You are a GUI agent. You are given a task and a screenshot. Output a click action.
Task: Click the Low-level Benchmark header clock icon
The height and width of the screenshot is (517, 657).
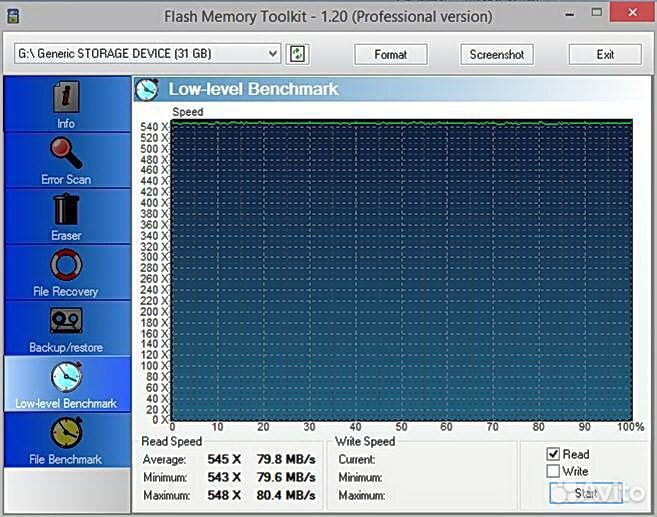coord(147,89)
